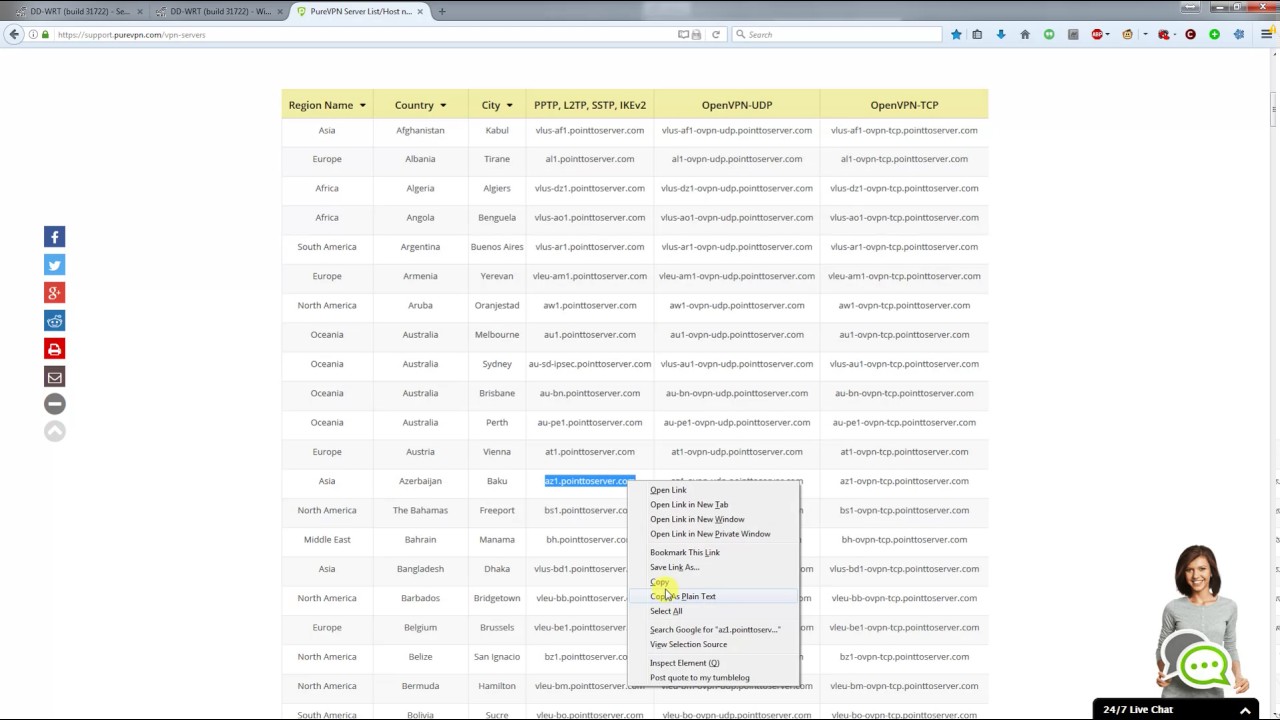
Task: Click the dark red C extension icon
Action: (1190, 34)
